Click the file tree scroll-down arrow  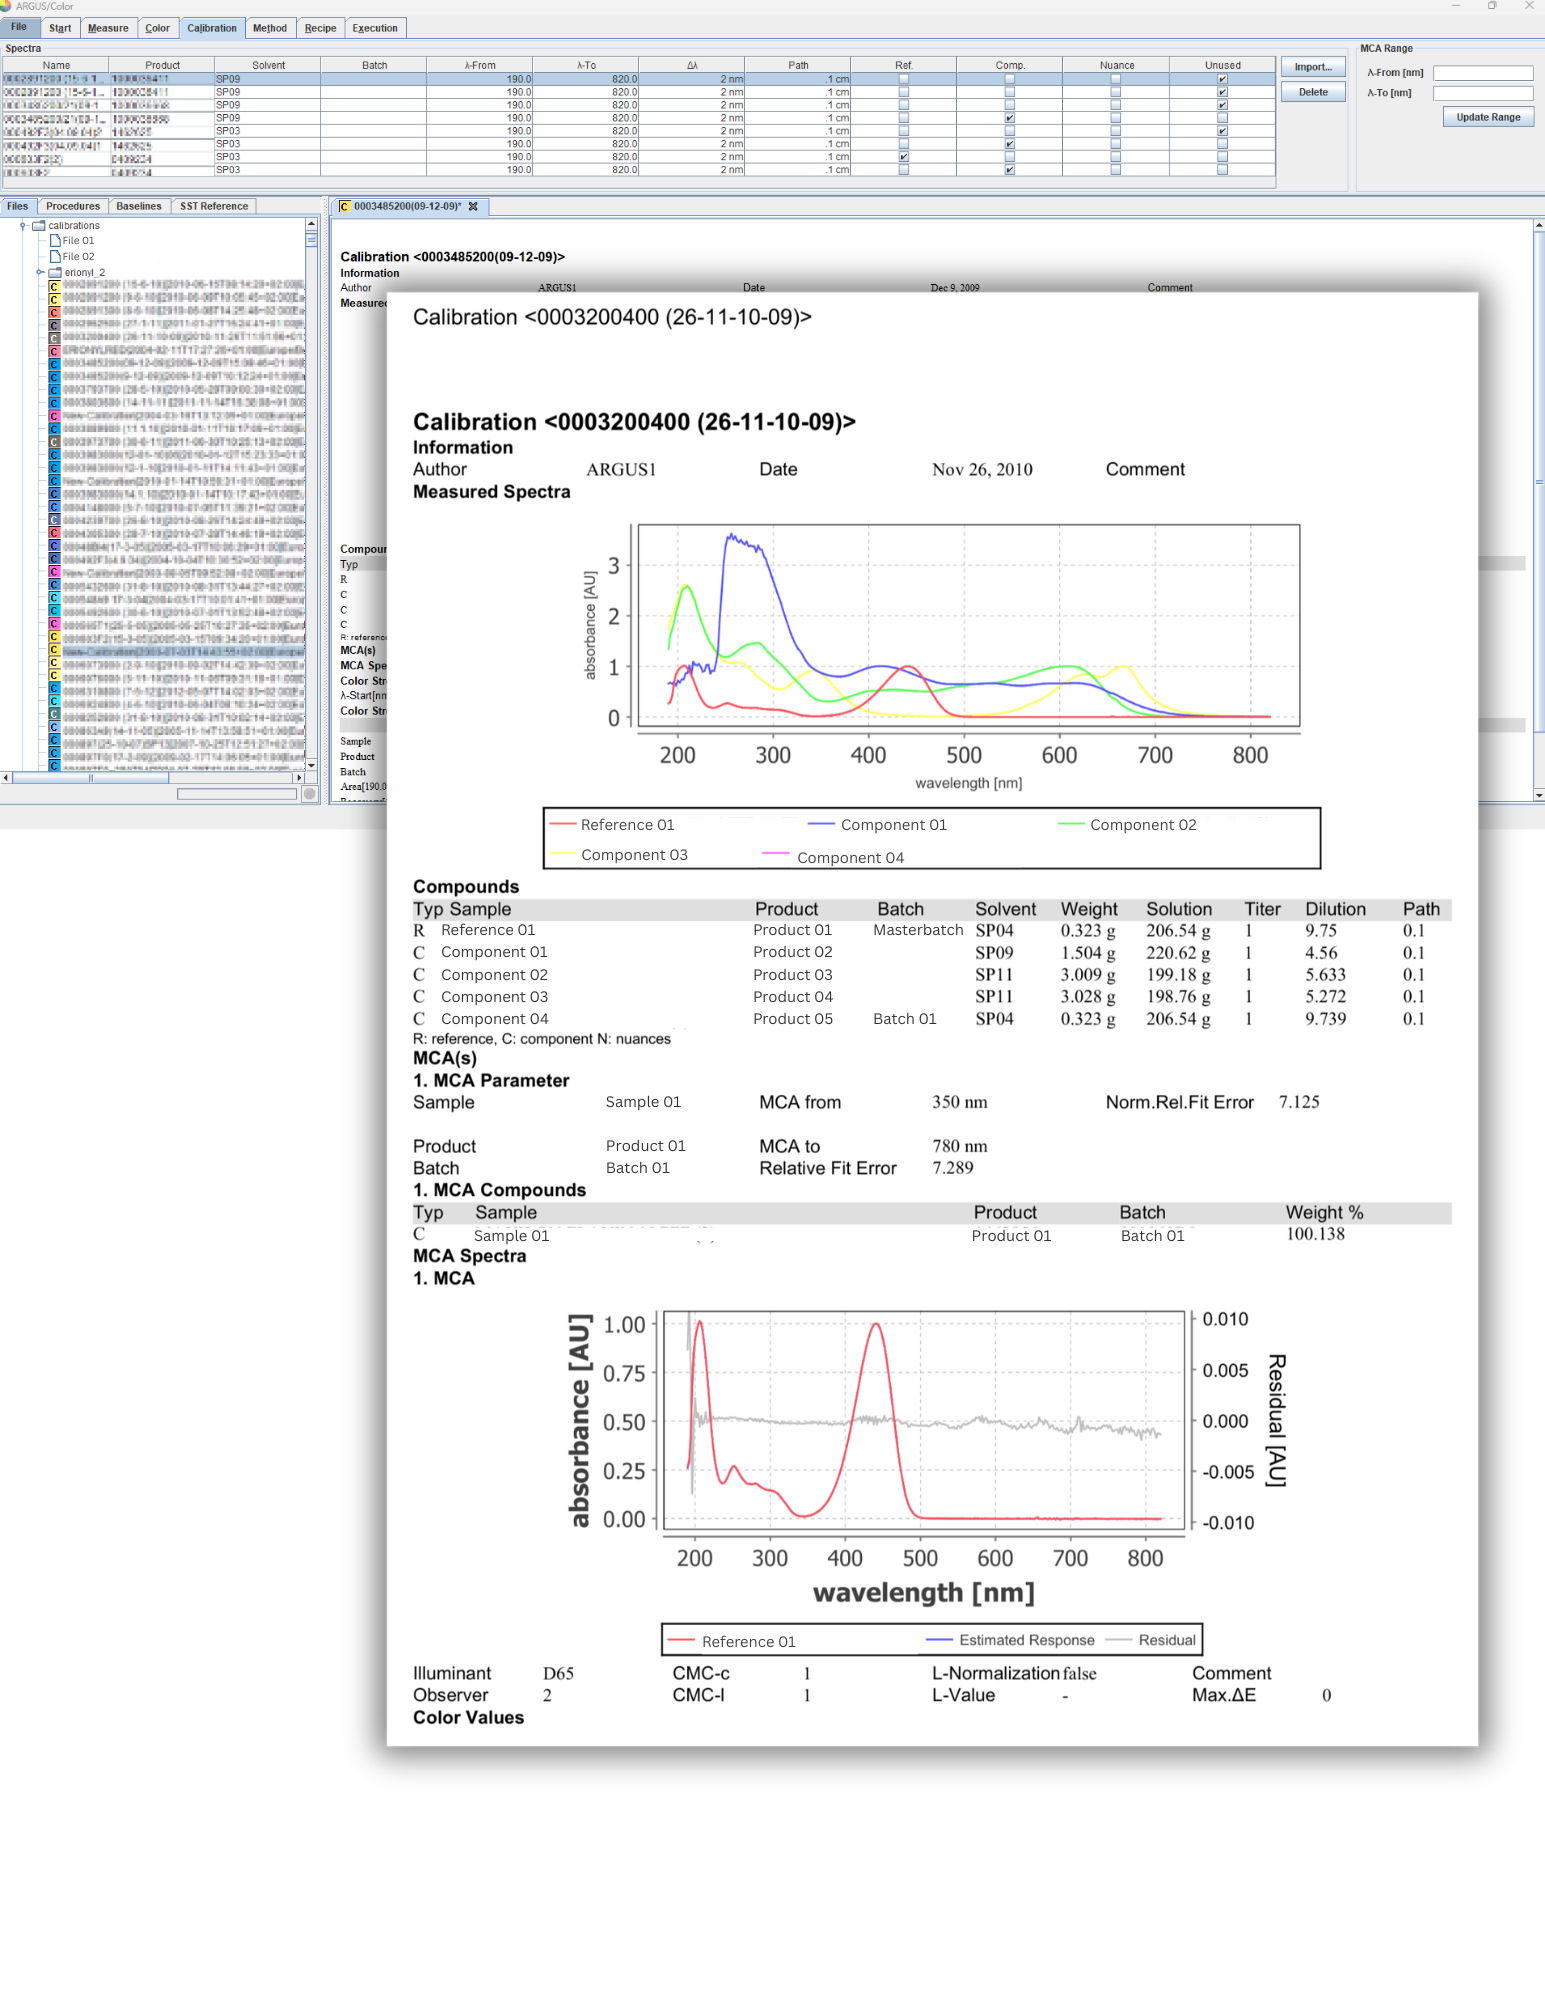click(311, 765)
